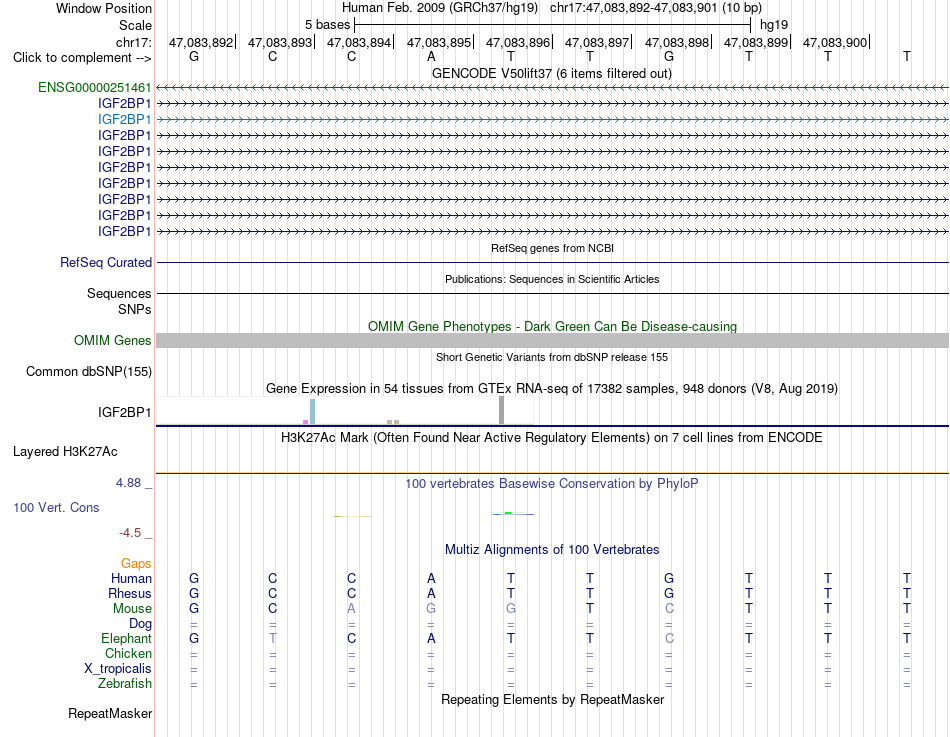This screenshot has height=737, width=950.
Task: Click the Dog species label
Action: (x=140, y=624)
